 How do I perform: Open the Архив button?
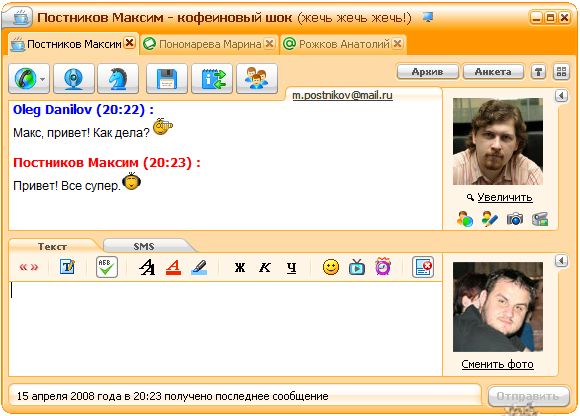[x=428, y=72]
